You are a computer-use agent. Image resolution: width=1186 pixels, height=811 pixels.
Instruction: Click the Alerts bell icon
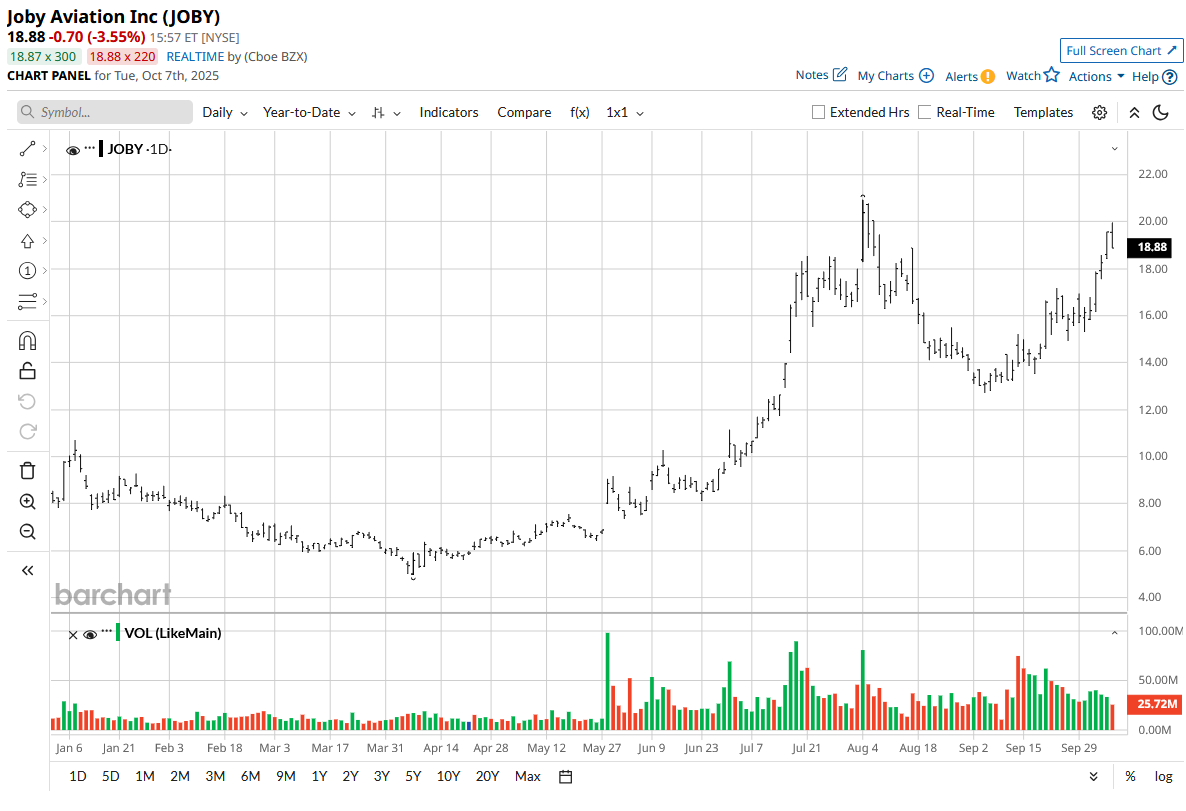click(988, 76)
